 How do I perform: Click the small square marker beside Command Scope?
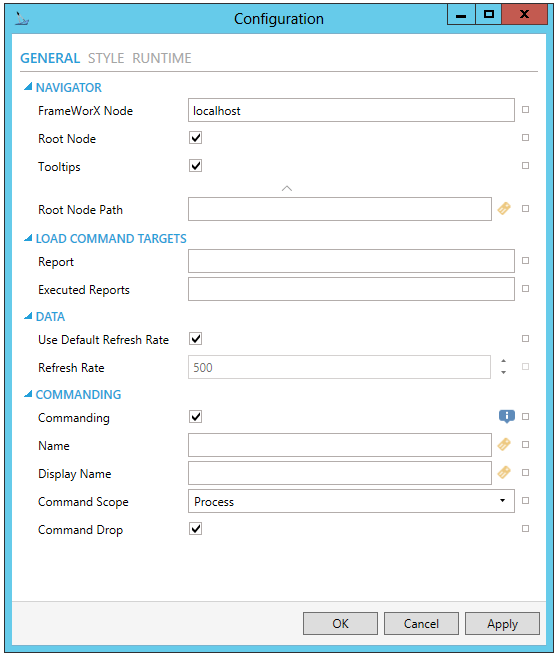point(525,500)
